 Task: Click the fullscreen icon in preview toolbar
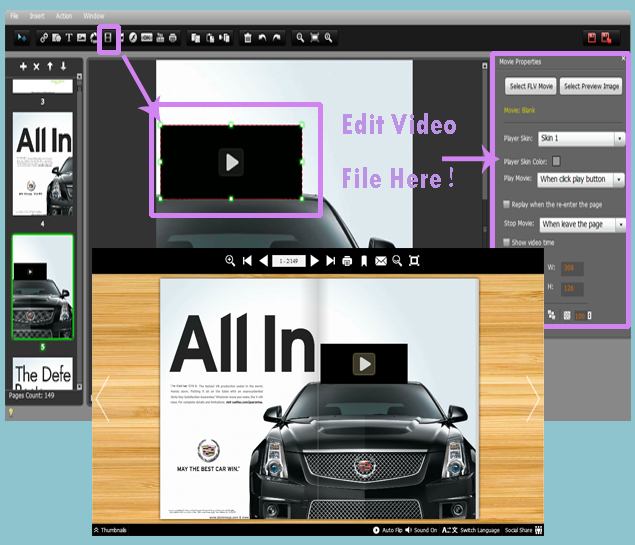click(414, 261)
